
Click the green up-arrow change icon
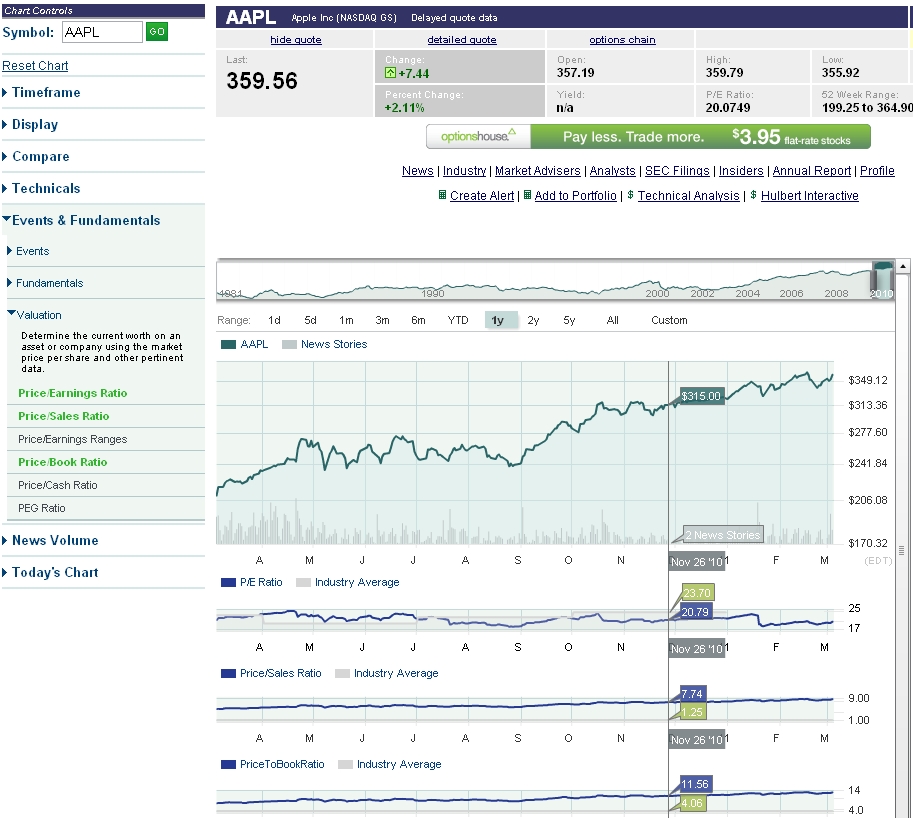[390, 73]
